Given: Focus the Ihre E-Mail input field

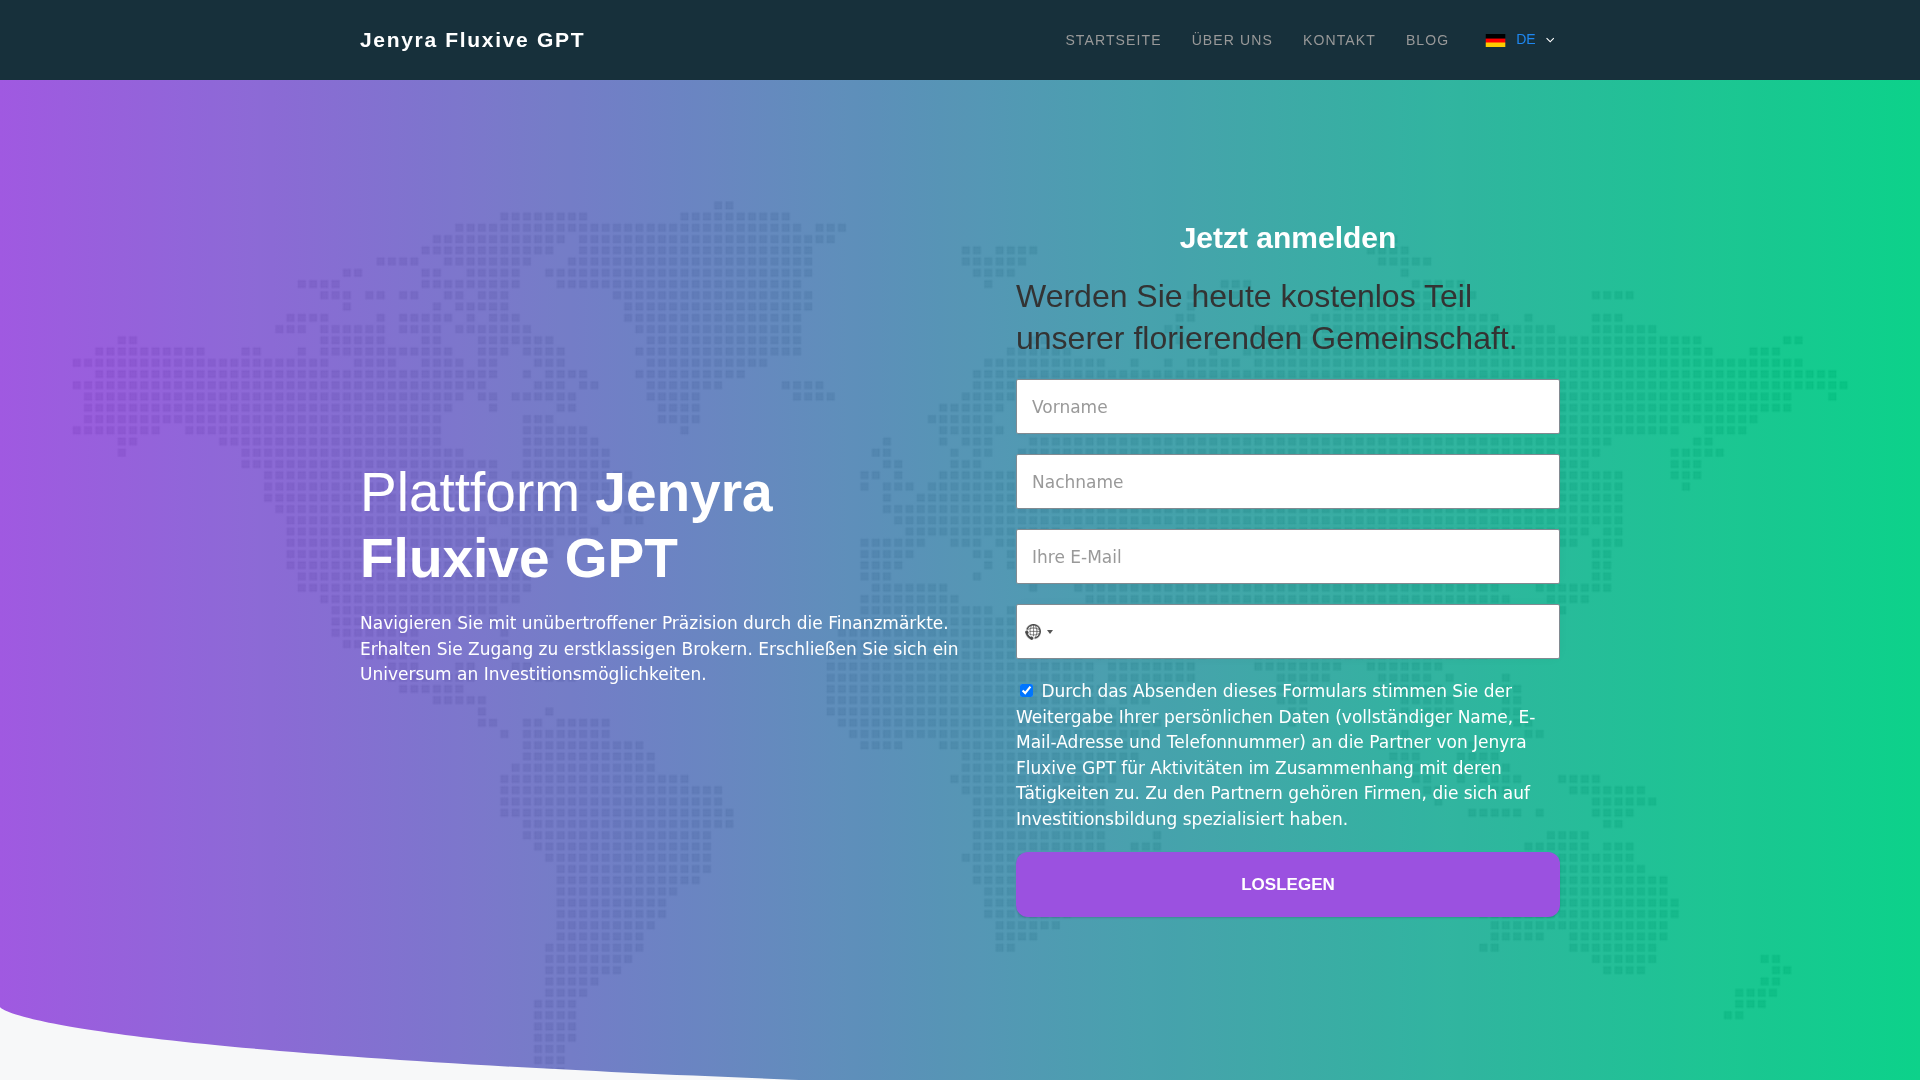Looking at the screenshot, I should pyautogui.click(x=1287, y=557).
